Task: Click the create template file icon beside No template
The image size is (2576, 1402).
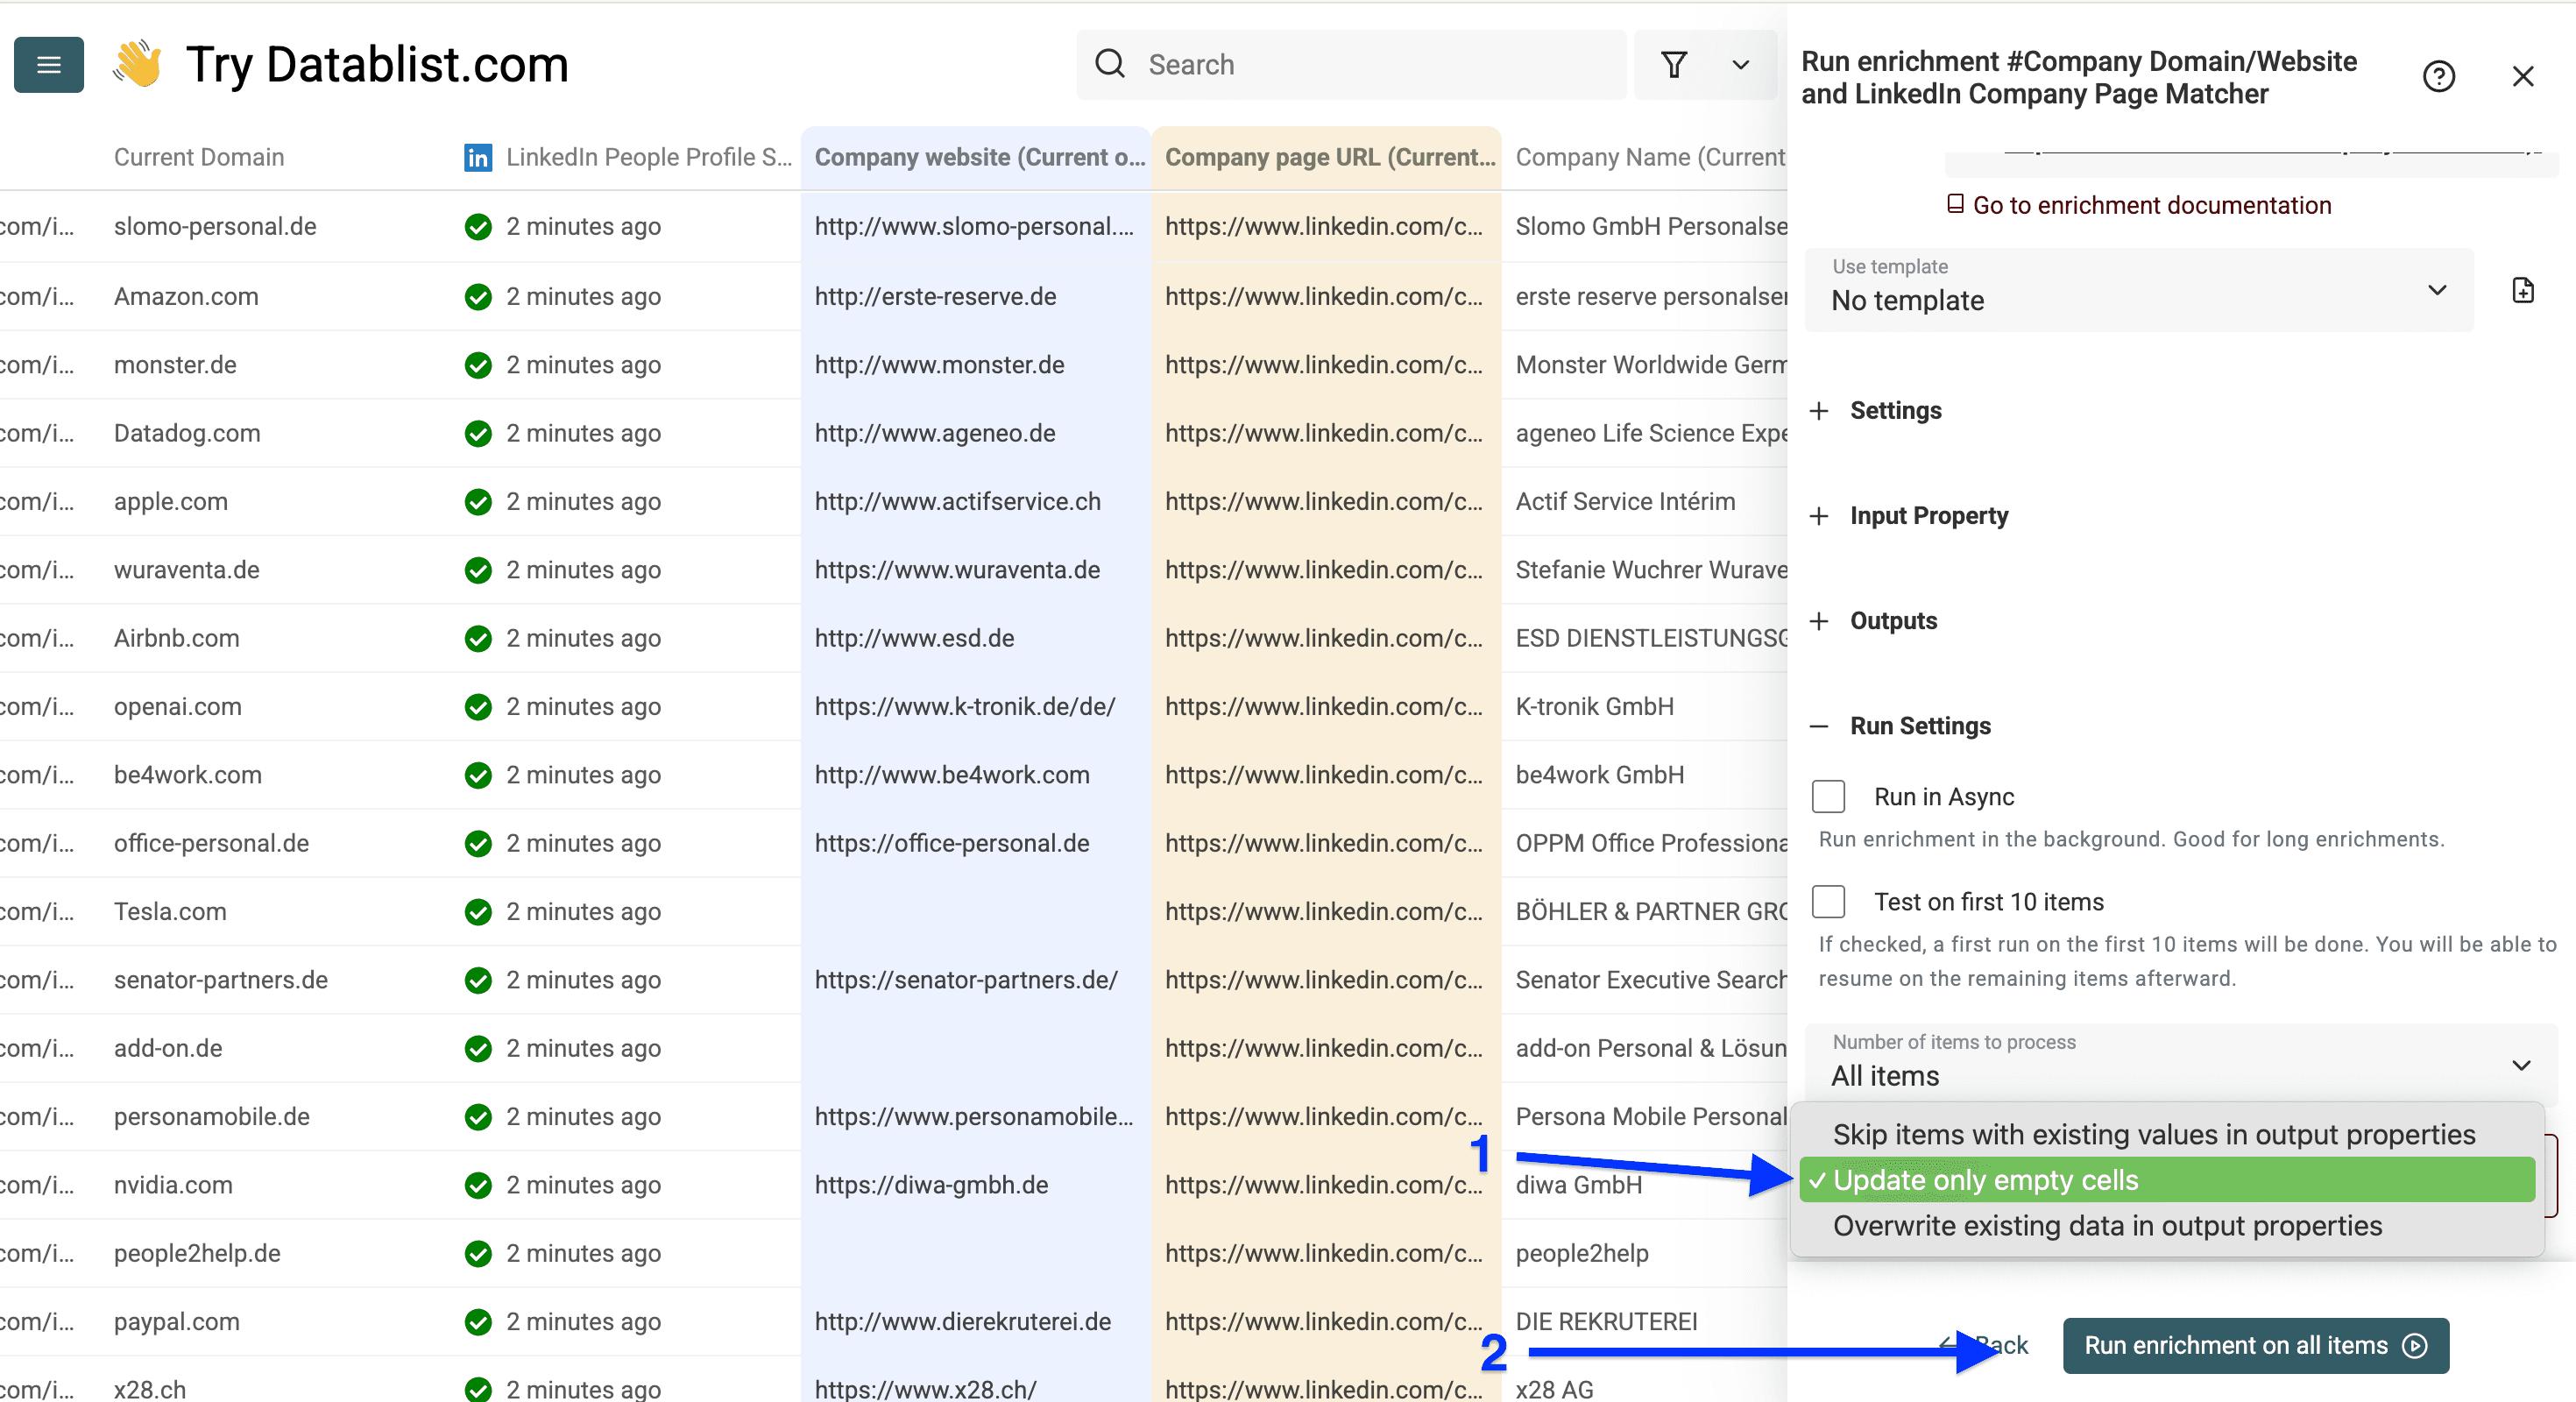Action: tap(2524, 290)
